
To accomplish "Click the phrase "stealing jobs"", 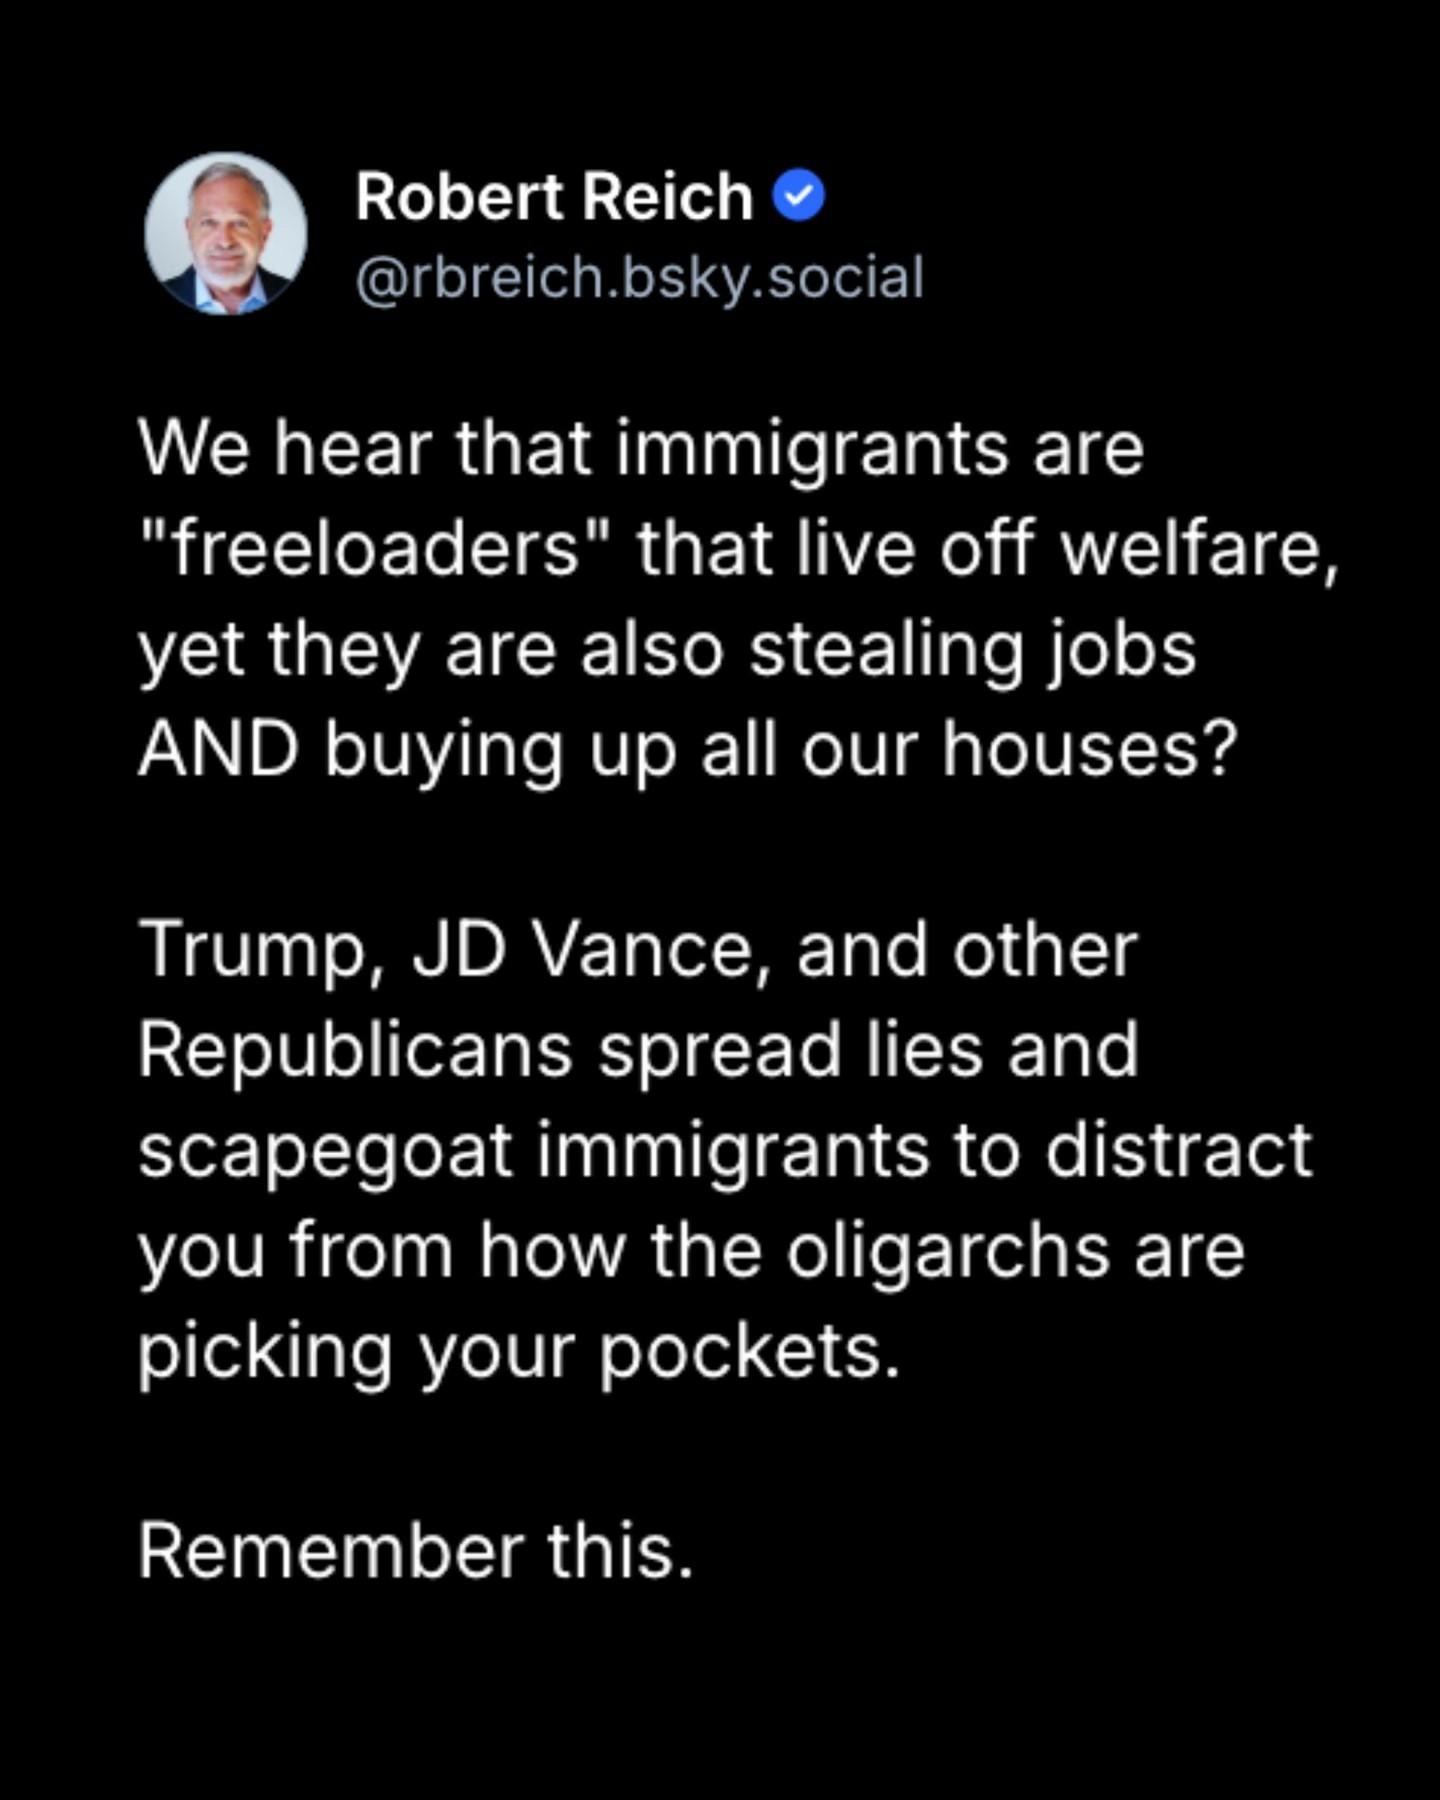I will pyautogui.click(x=972, y=650).
